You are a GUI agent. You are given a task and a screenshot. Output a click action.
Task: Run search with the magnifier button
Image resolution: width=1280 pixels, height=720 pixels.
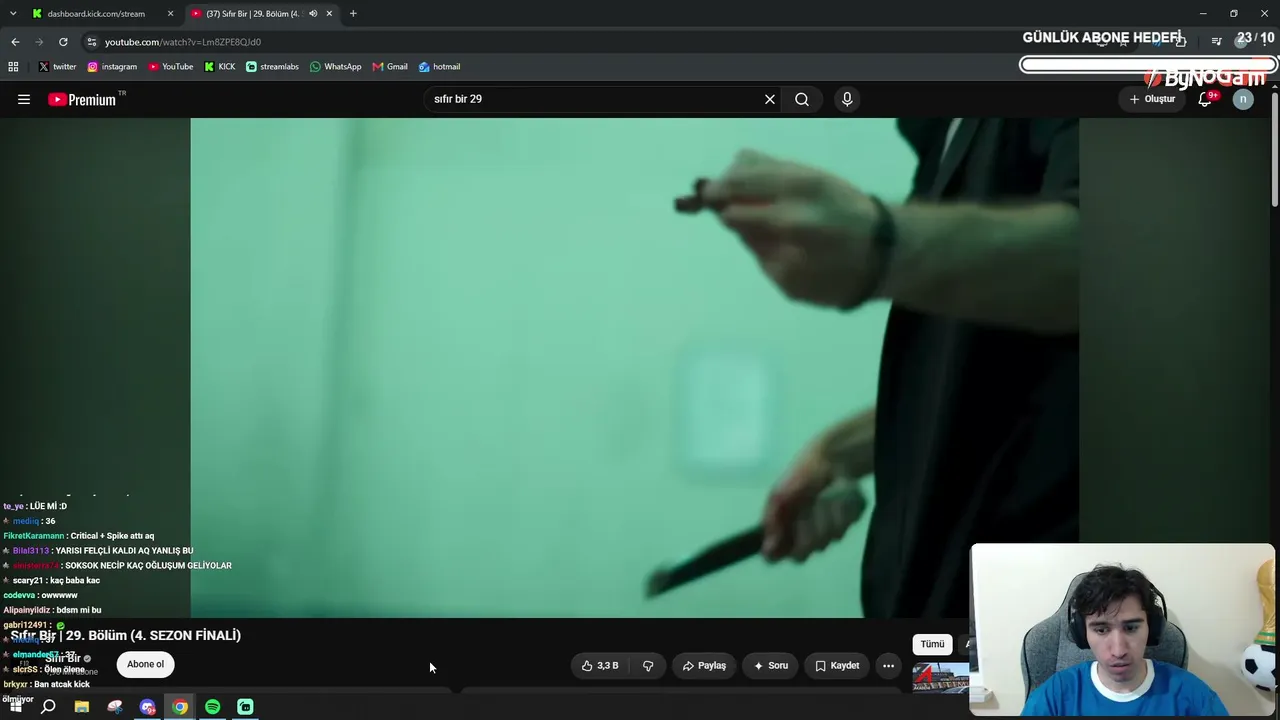point(802,99)
